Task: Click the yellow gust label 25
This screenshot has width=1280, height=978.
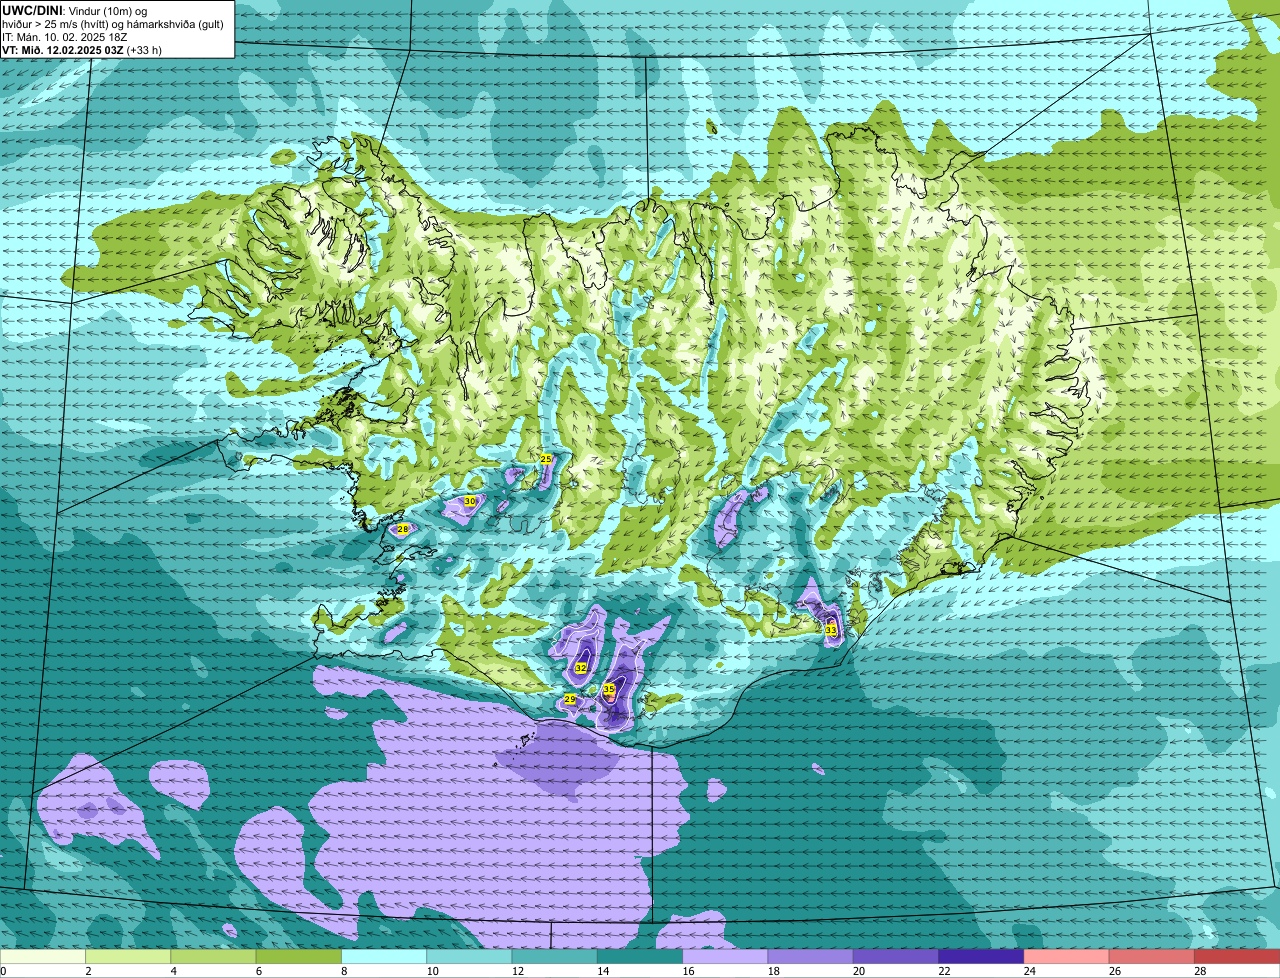Action: pyautogui.click(x=545, y=458)
